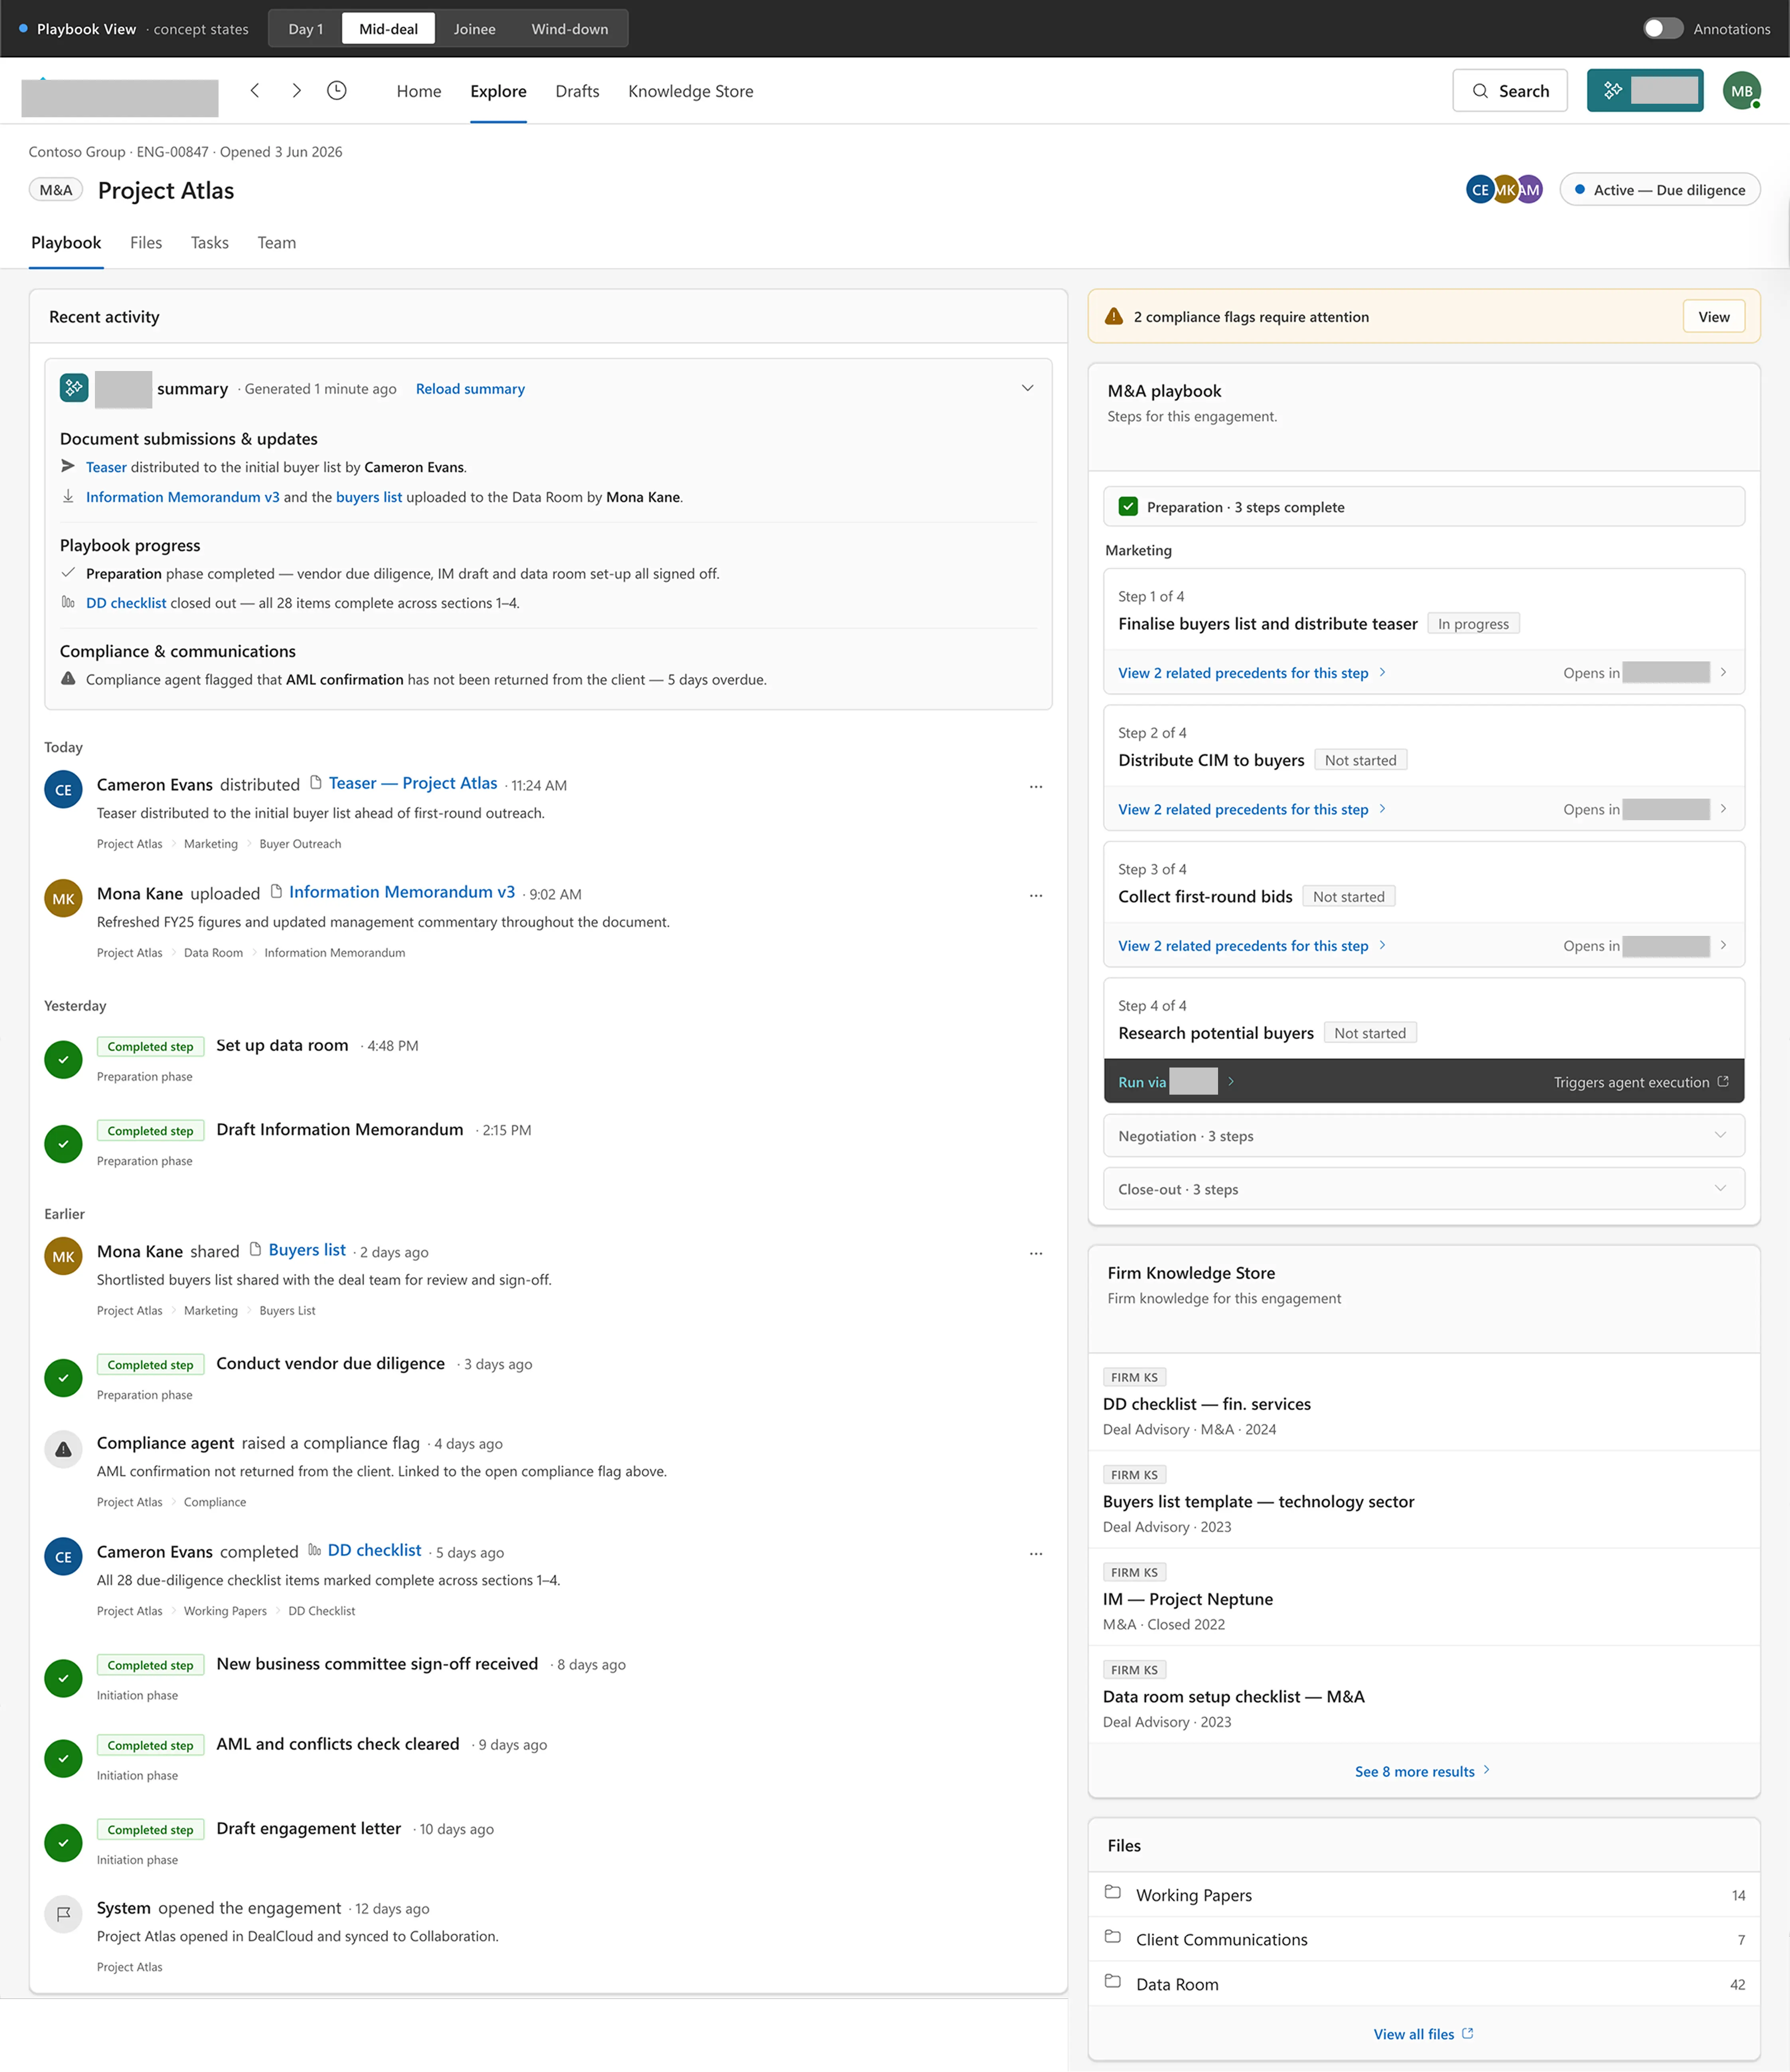Open the Home nav item

pos(419,91)
